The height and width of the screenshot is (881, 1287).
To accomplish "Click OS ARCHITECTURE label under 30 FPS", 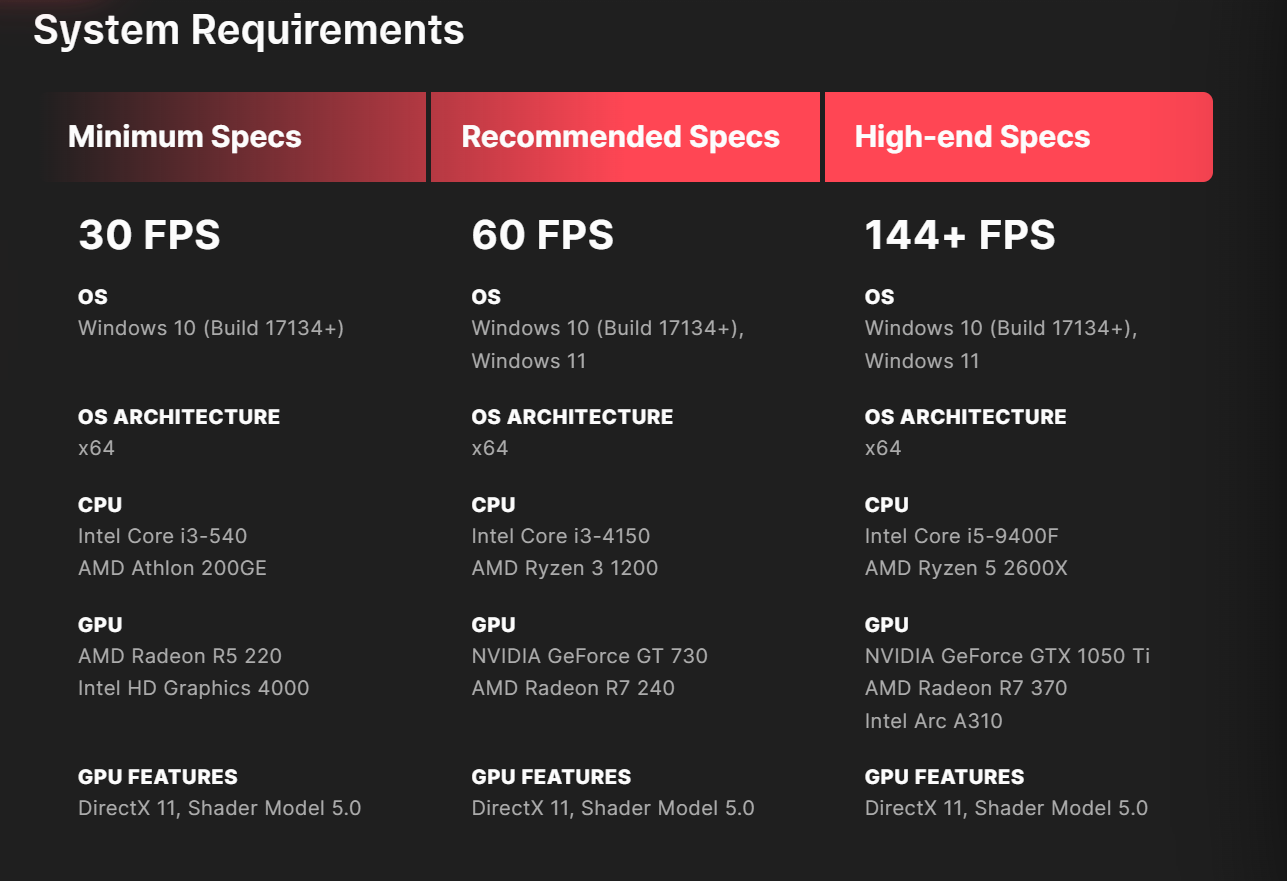I will click(179, 417).
